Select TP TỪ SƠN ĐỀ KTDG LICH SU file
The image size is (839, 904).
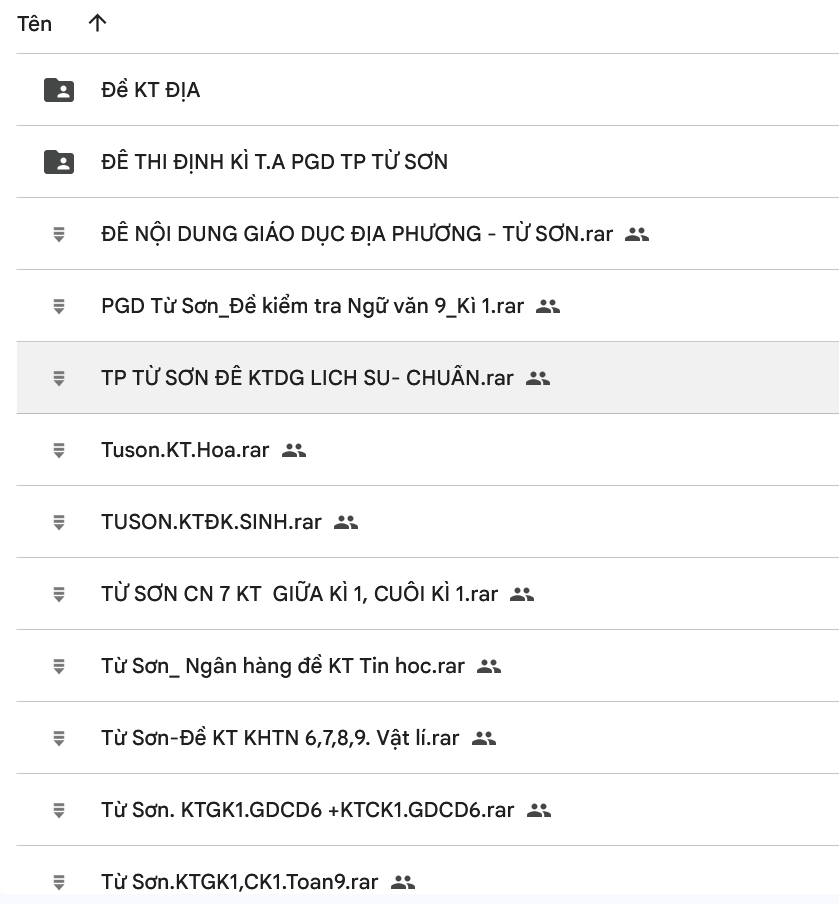point(307,378)
